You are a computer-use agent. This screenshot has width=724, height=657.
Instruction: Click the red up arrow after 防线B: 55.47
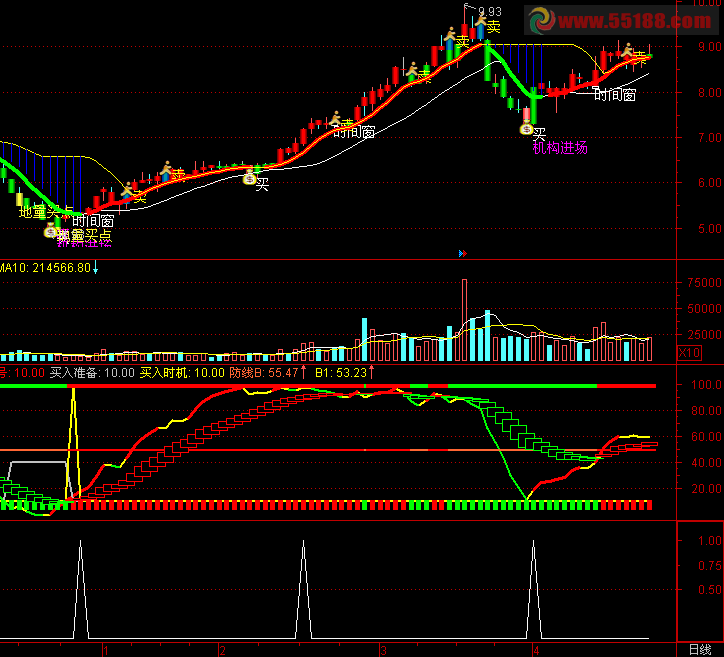coord(303,372)
